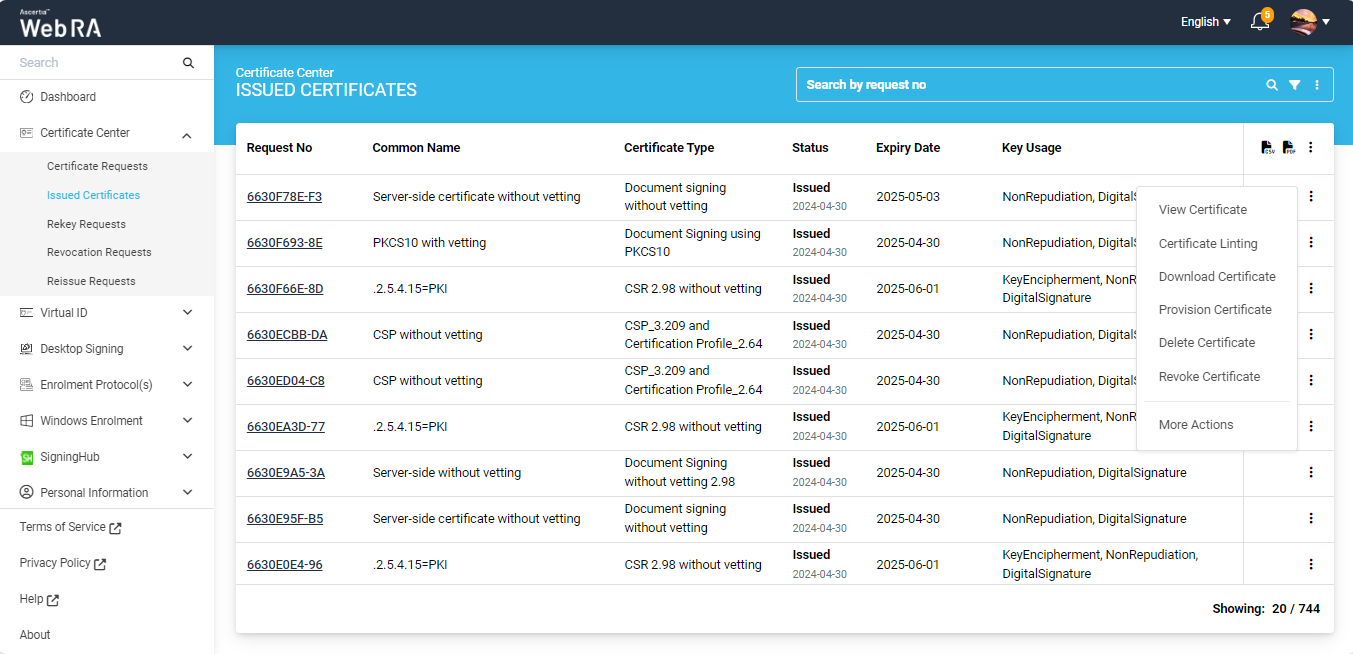
Task: Collapse the Certificate Center section
Action: (x=187, y=134)
